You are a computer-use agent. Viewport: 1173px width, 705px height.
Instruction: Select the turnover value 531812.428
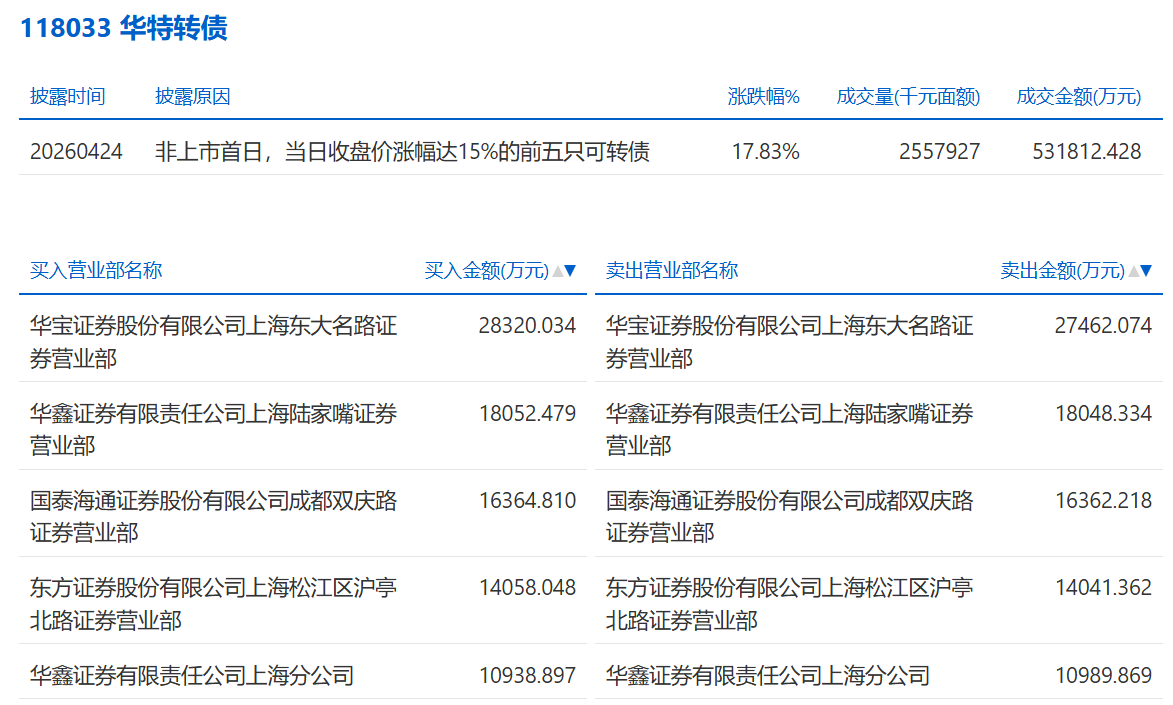[1087, 152]
